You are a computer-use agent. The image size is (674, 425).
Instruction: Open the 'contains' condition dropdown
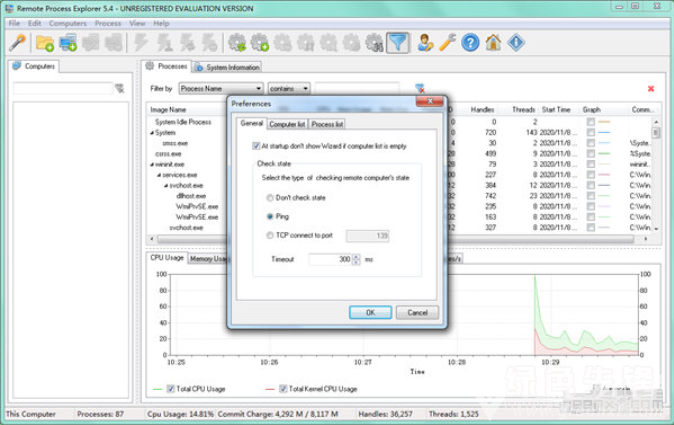pos(288,89)
